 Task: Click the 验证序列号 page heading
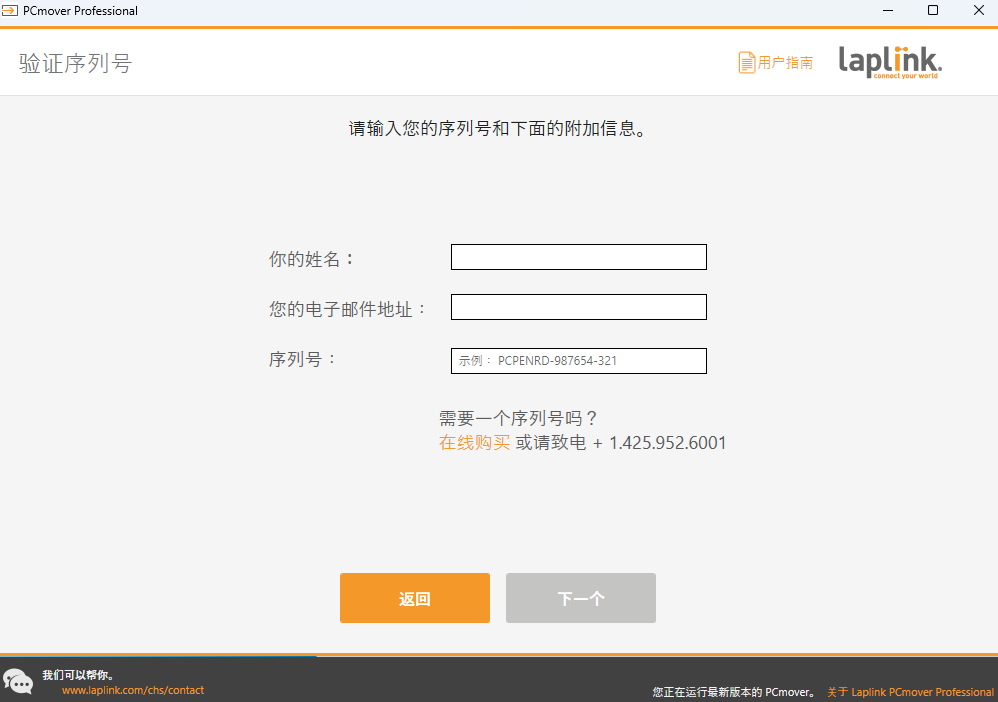tap(75, 63)
